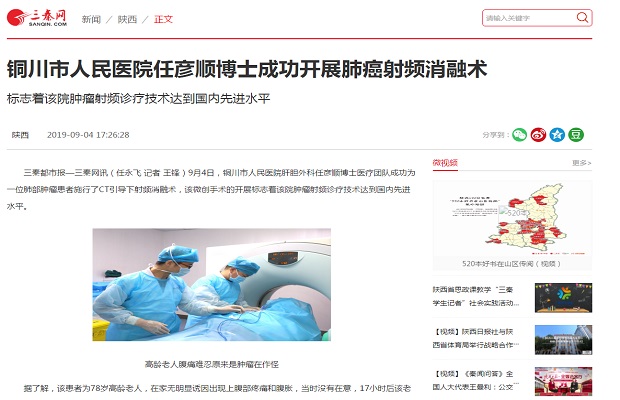Open 陕西日报社与陕西省体育局 video link
The width and height of the screenshot is (620, 400).
(x=476, y=338)
